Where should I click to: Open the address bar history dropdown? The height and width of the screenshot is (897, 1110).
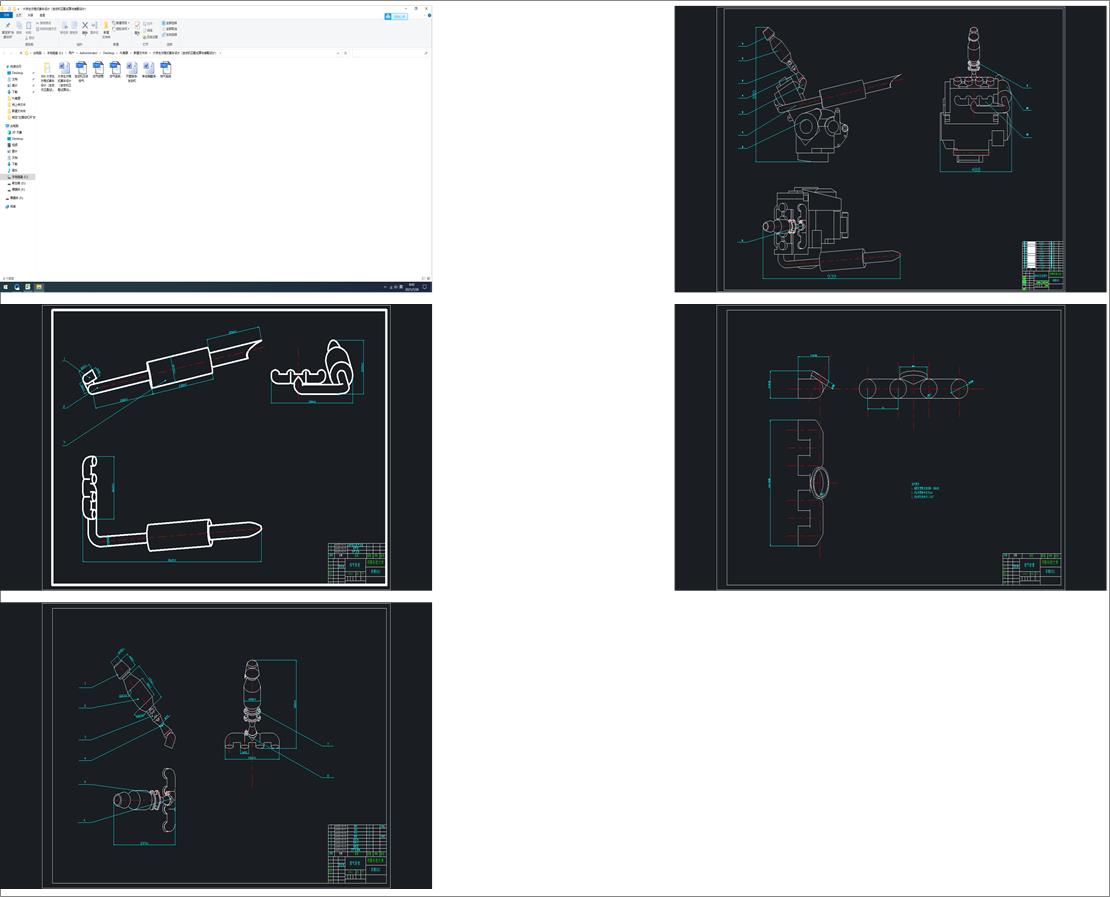[x=338, y=53]
